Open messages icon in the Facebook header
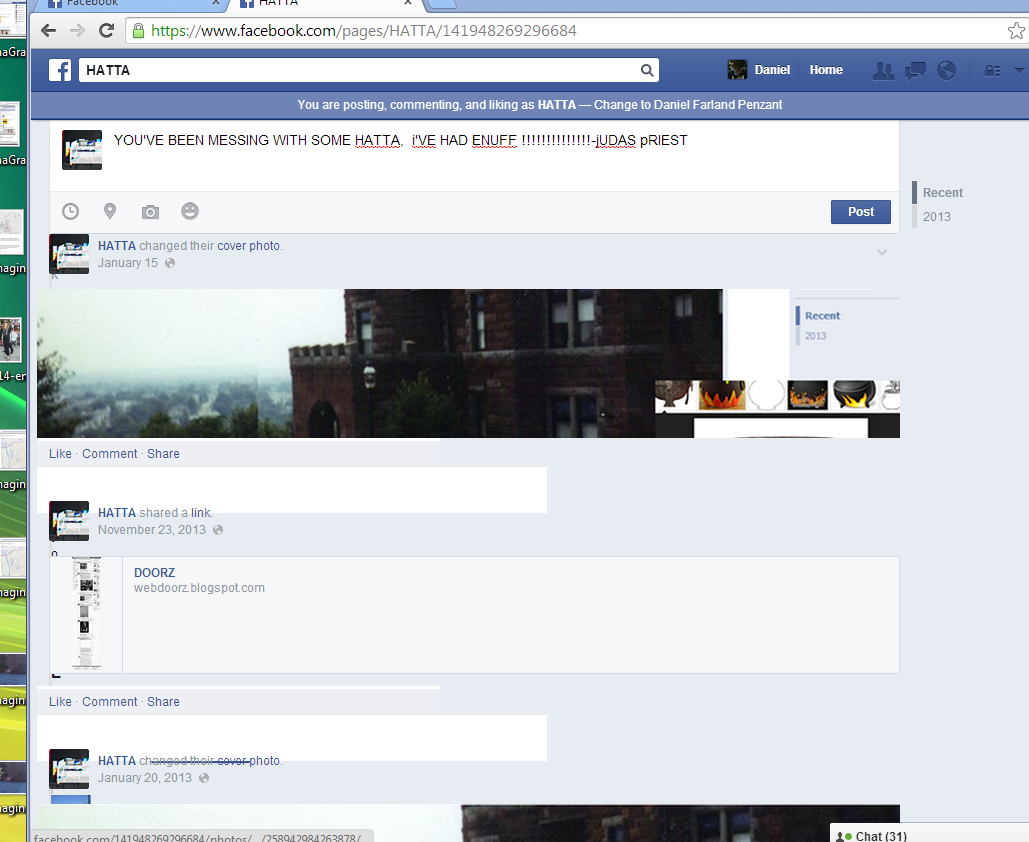This screenshot has height=842, width=1029. 915,70
